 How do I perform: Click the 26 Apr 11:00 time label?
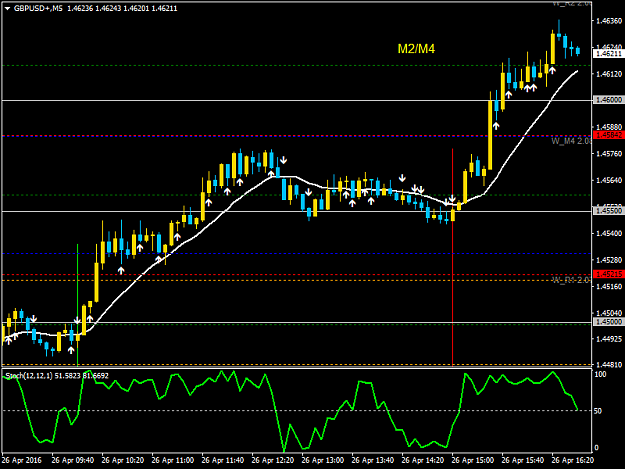tap(173, 460)
